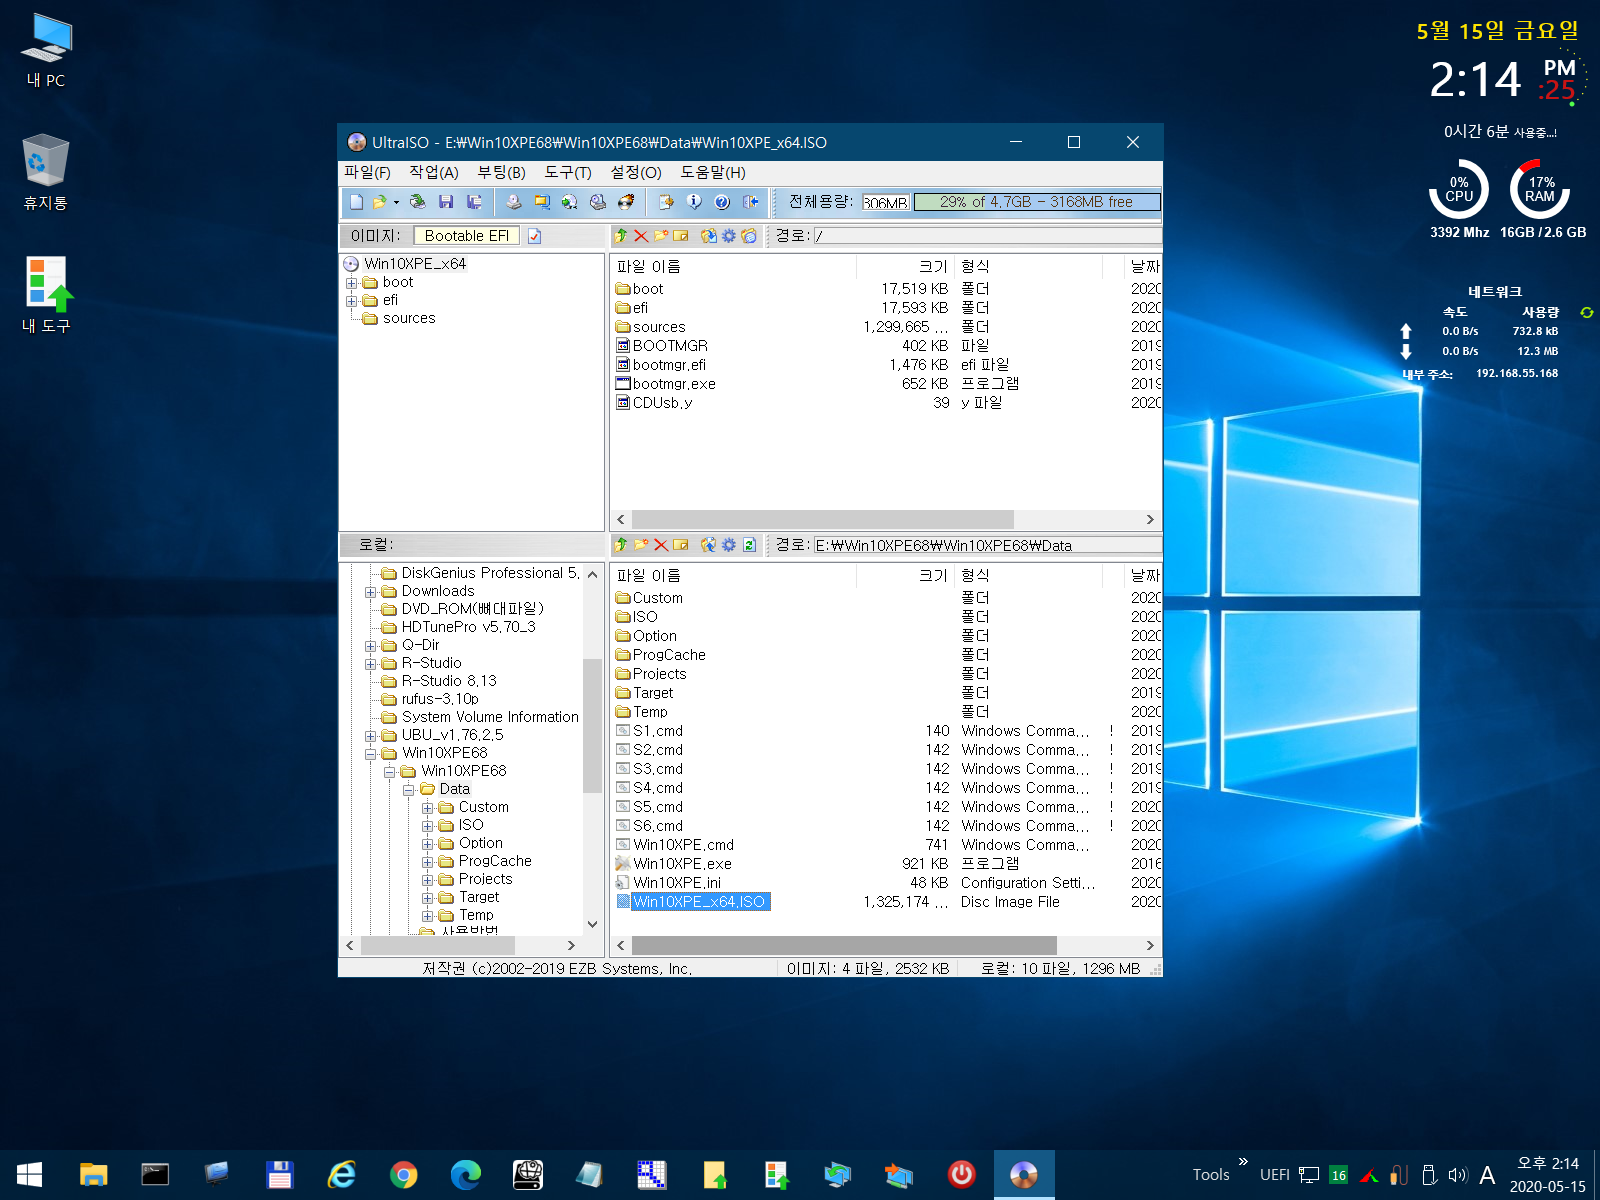Open the 휴지통 recycle bin desktop icon
The width and height of the screenshot is (1600, 1200).
pos(45,172)
